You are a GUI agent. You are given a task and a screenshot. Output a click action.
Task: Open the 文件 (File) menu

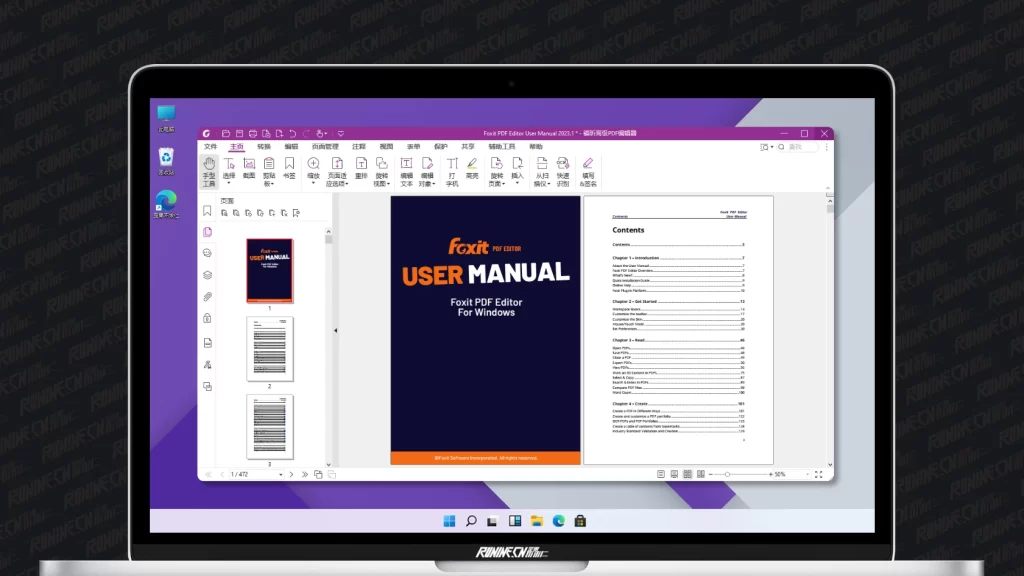[x=210, y=146]
